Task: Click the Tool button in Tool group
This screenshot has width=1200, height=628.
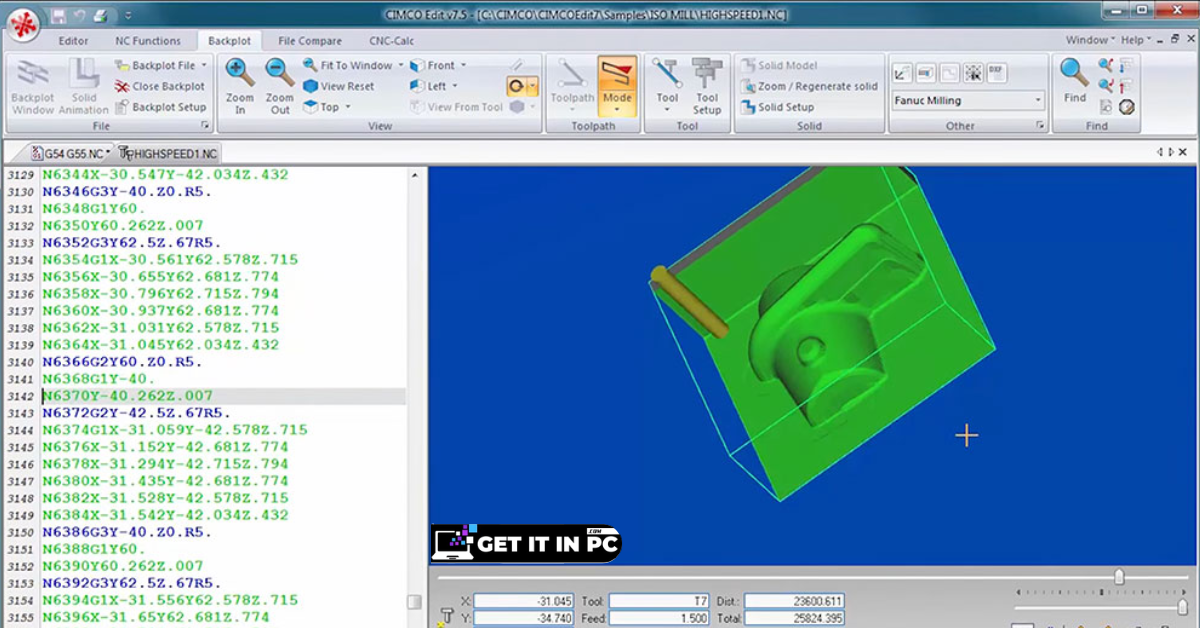Action: [x=667, y=87]
